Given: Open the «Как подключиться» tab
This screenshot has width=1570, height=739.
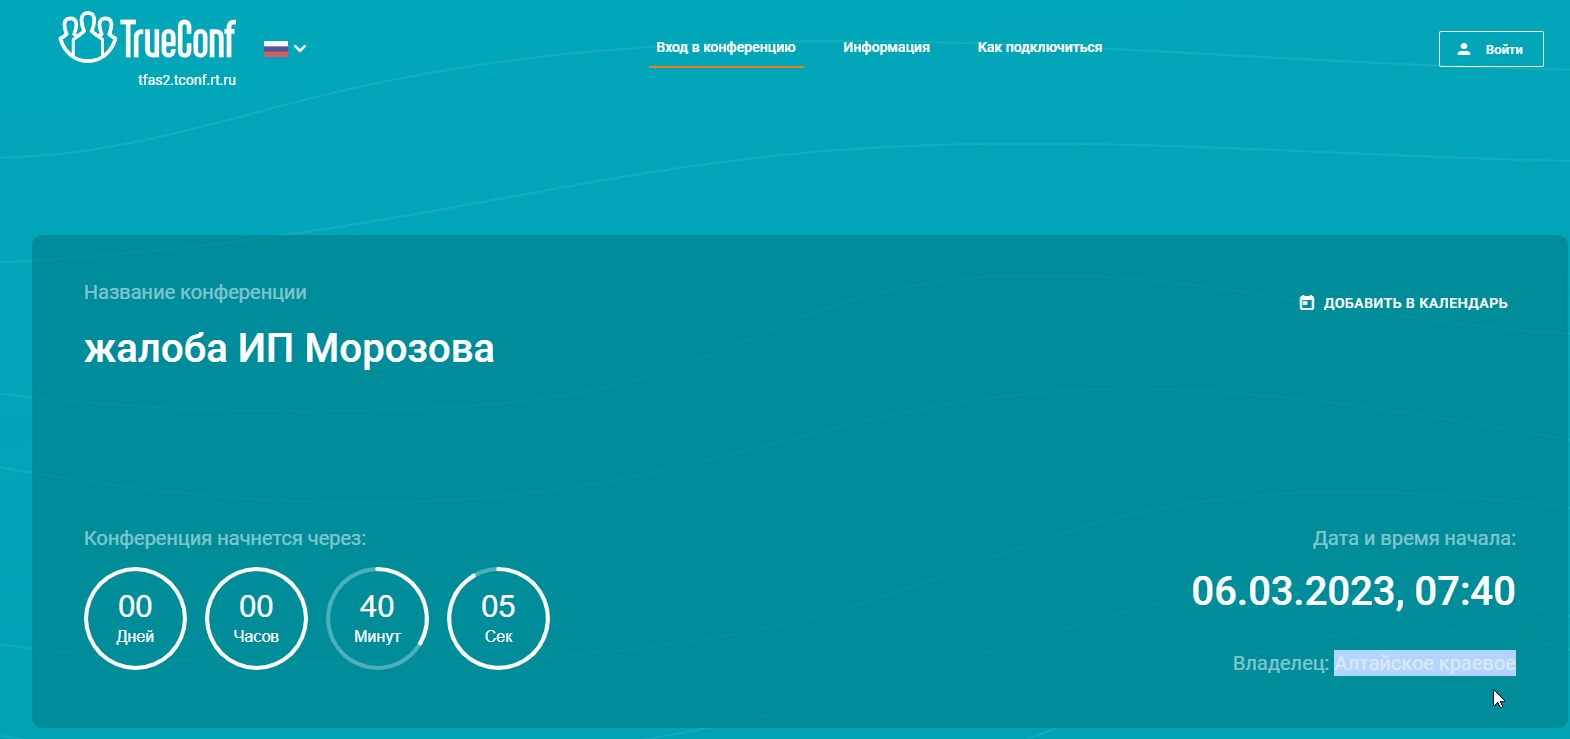Looking at the screenshot, I should coord(1040,47).
